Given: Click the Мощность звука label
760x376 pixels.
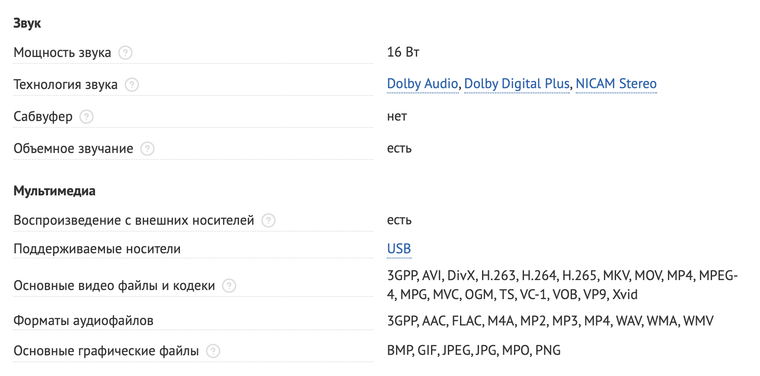Looking at the screenshot, I should click(x=62, y=52).
